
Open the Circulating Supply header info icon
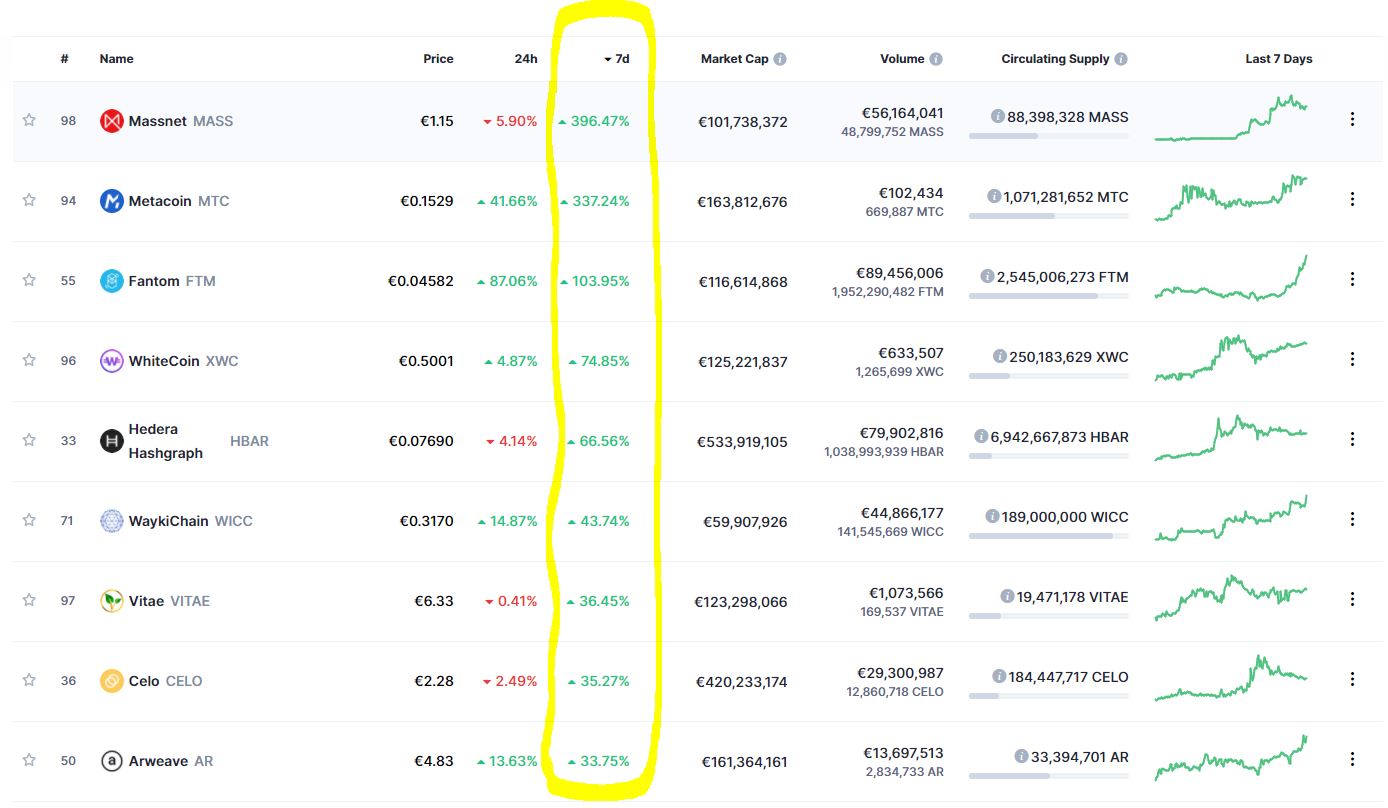(1121, 59)
